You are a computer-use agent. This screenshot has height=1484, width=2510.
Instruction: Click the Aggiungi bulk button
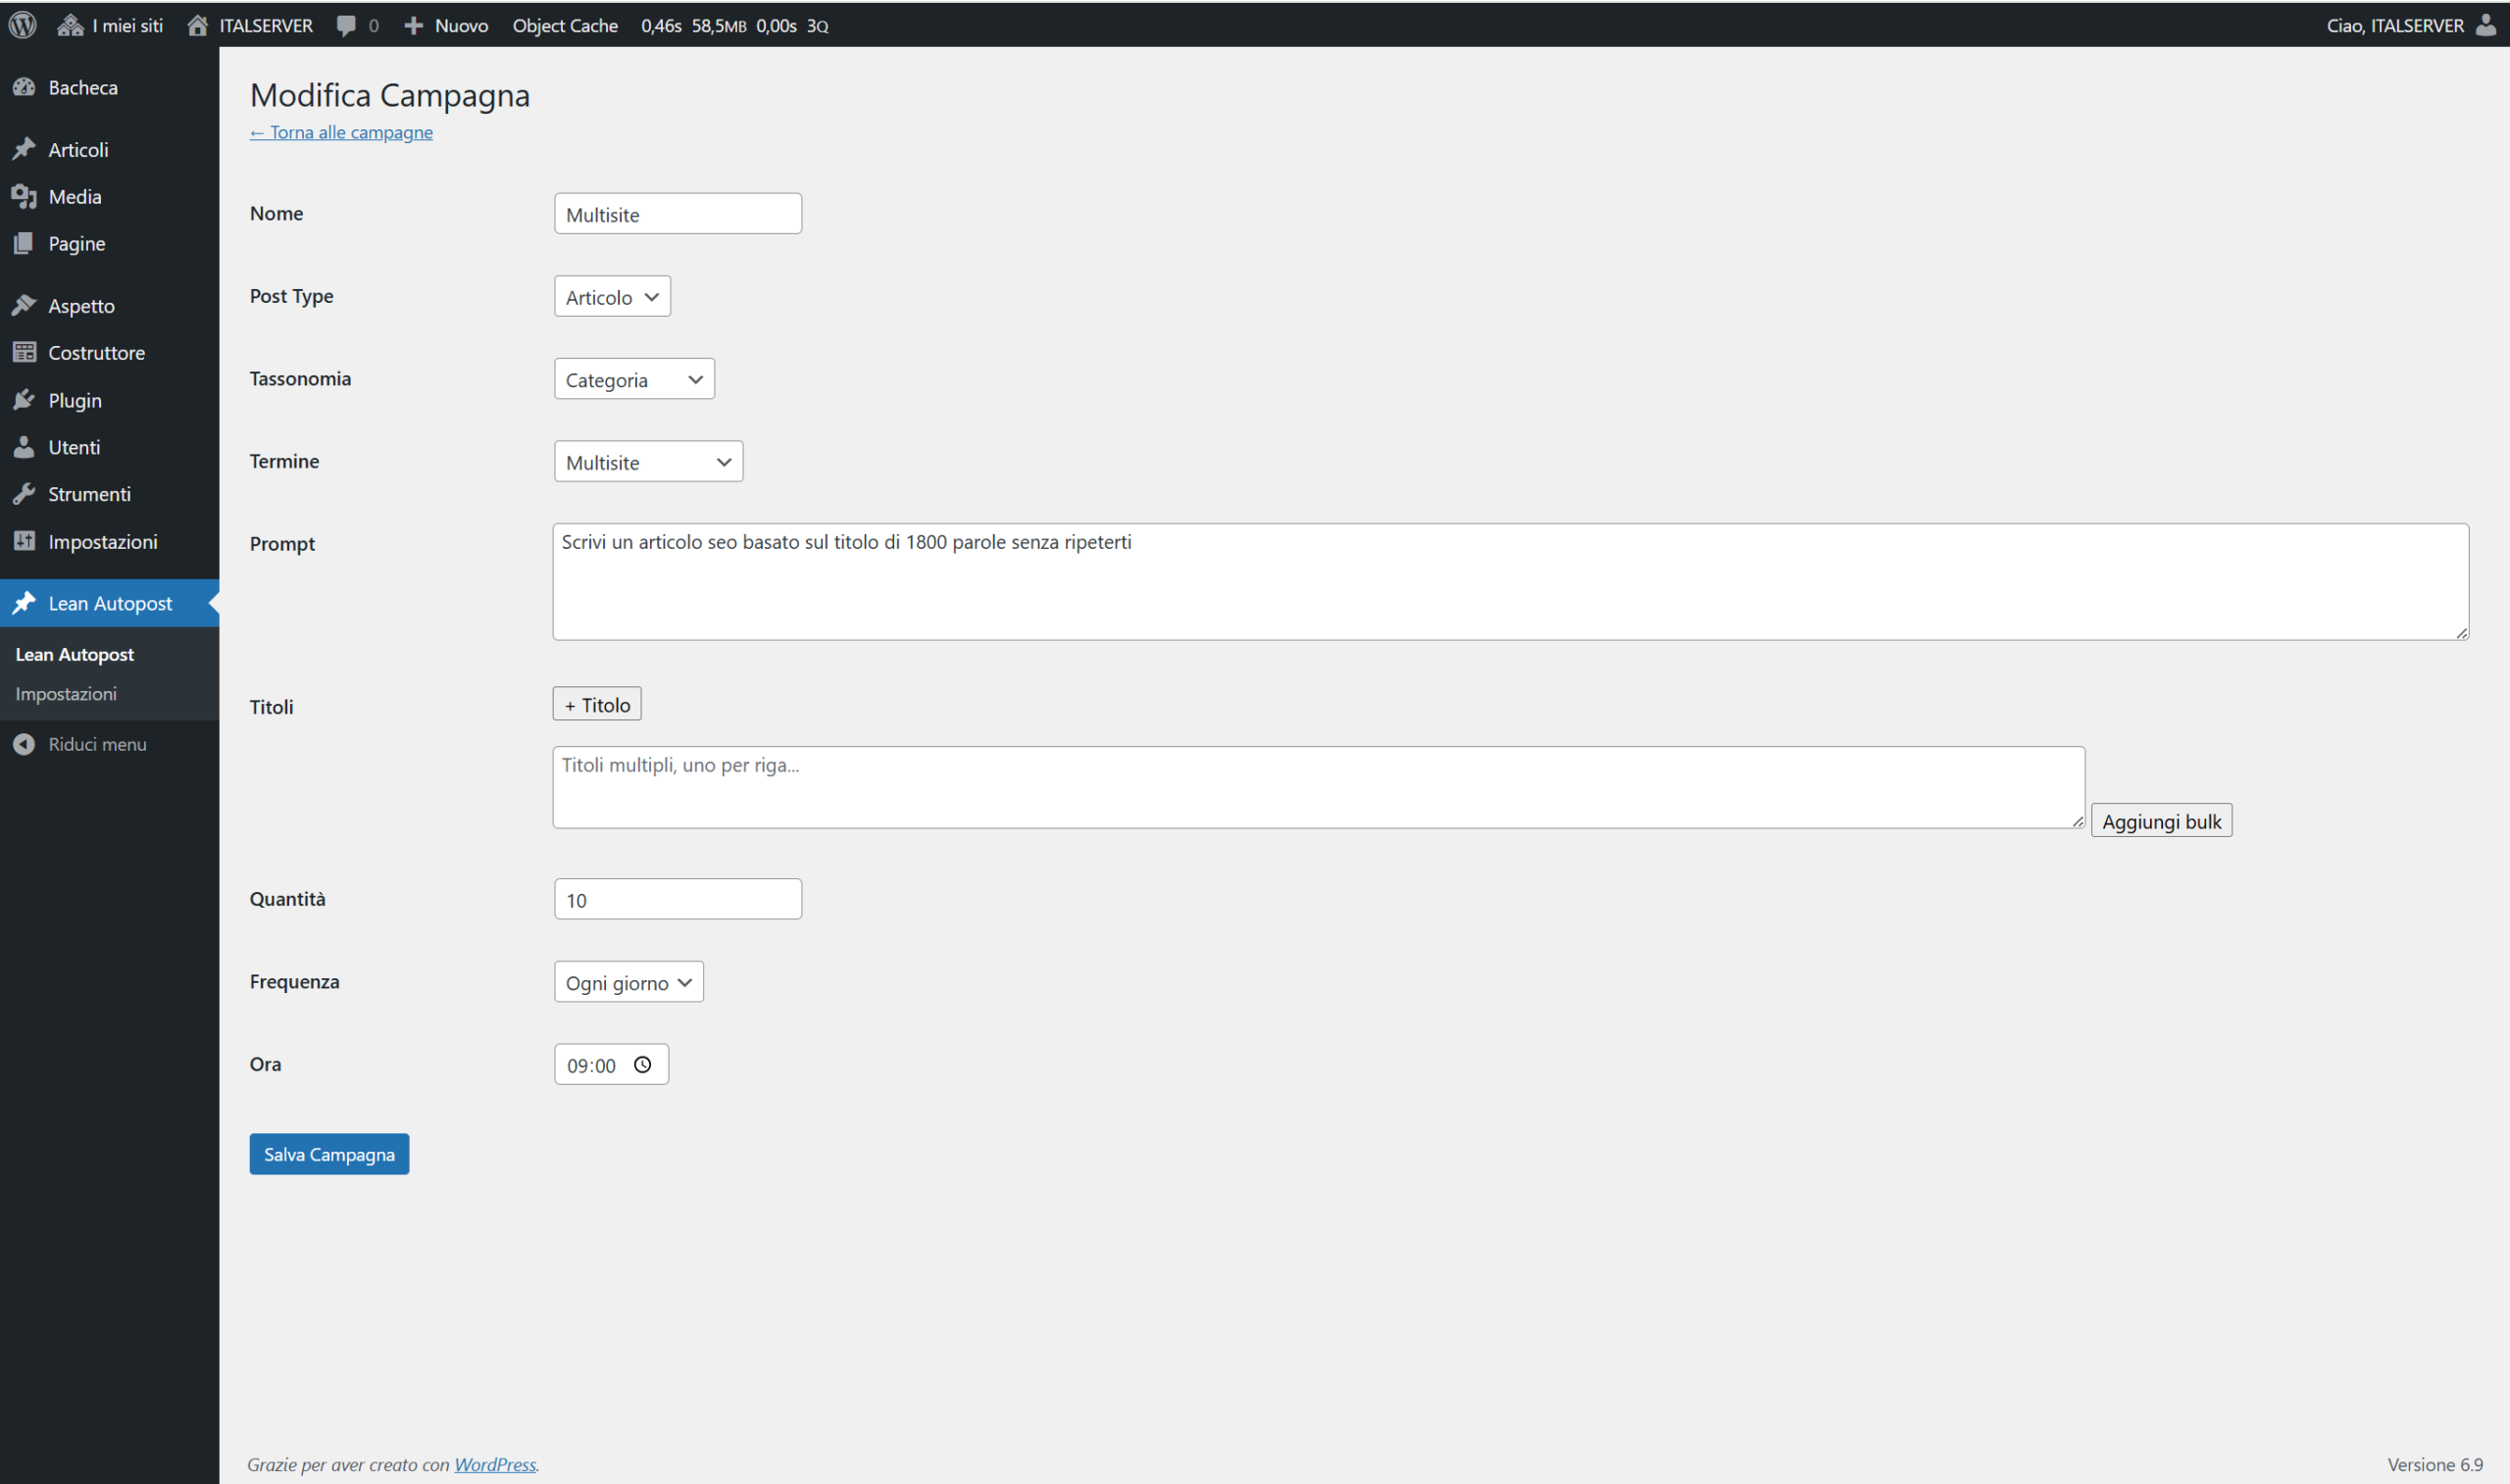(2160, 821)
